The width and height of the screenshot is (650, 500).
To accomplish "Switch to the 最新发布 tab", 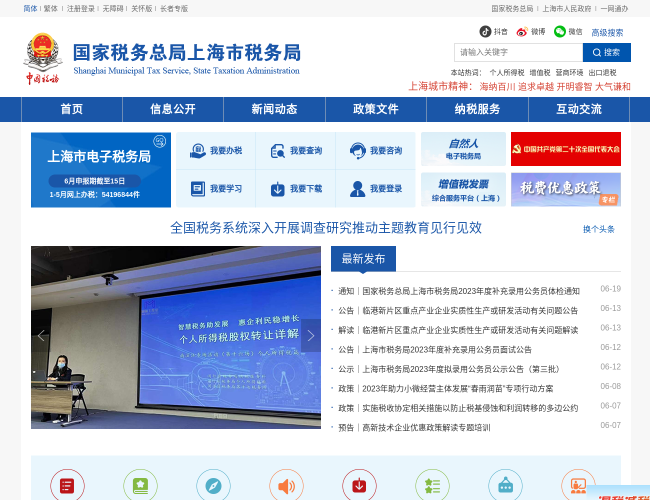I will (x=363, y=259).
